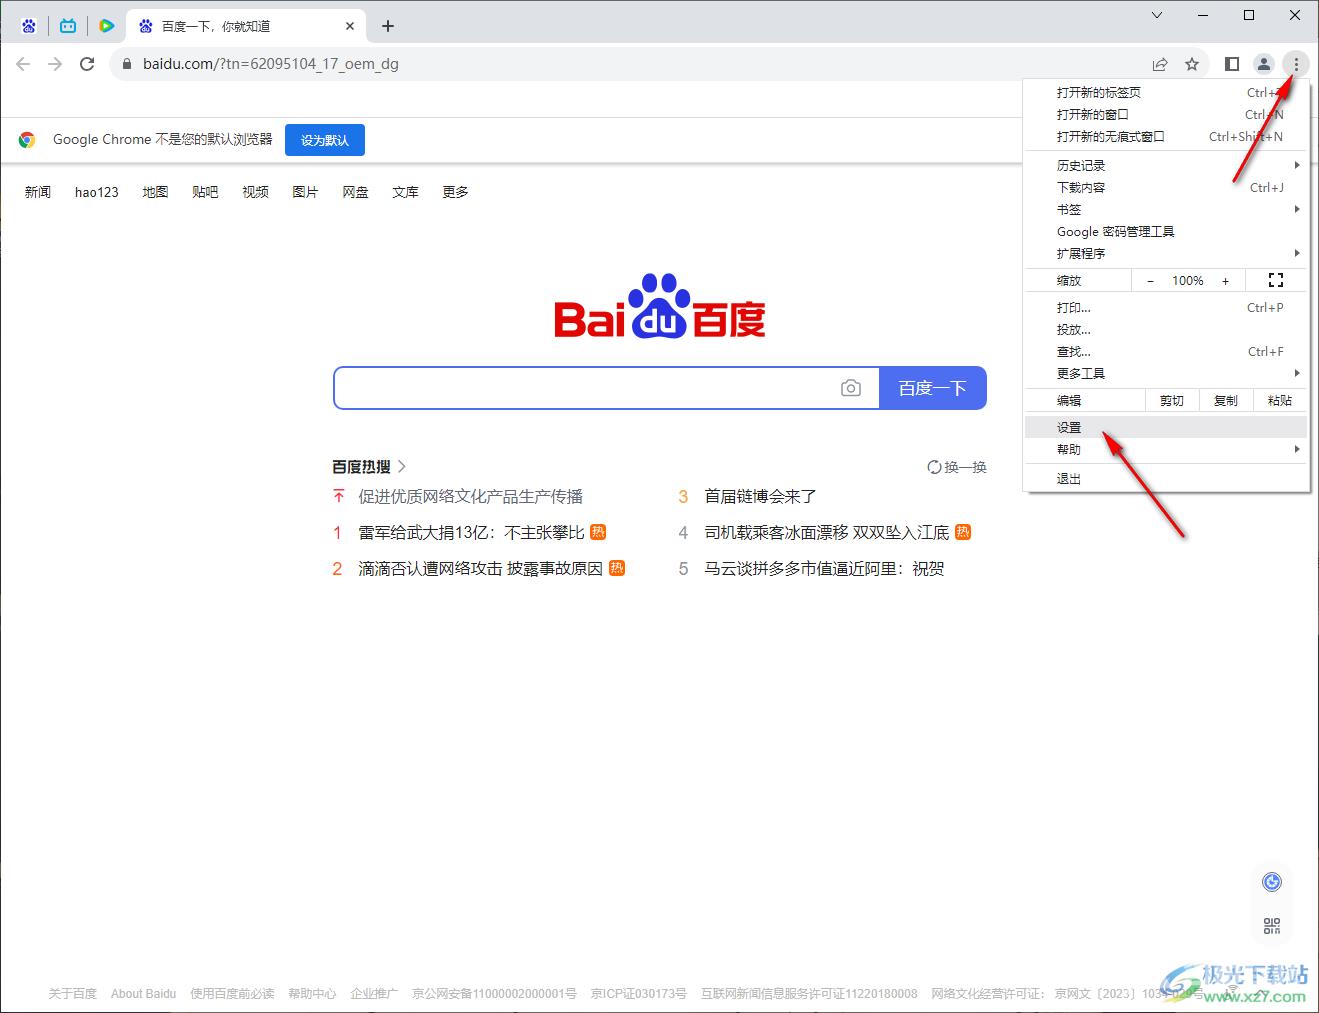The height and width of the screenshot is (1013, 1319).
Task: Open the 贴吧 navigation link
Action: point(205,192)
